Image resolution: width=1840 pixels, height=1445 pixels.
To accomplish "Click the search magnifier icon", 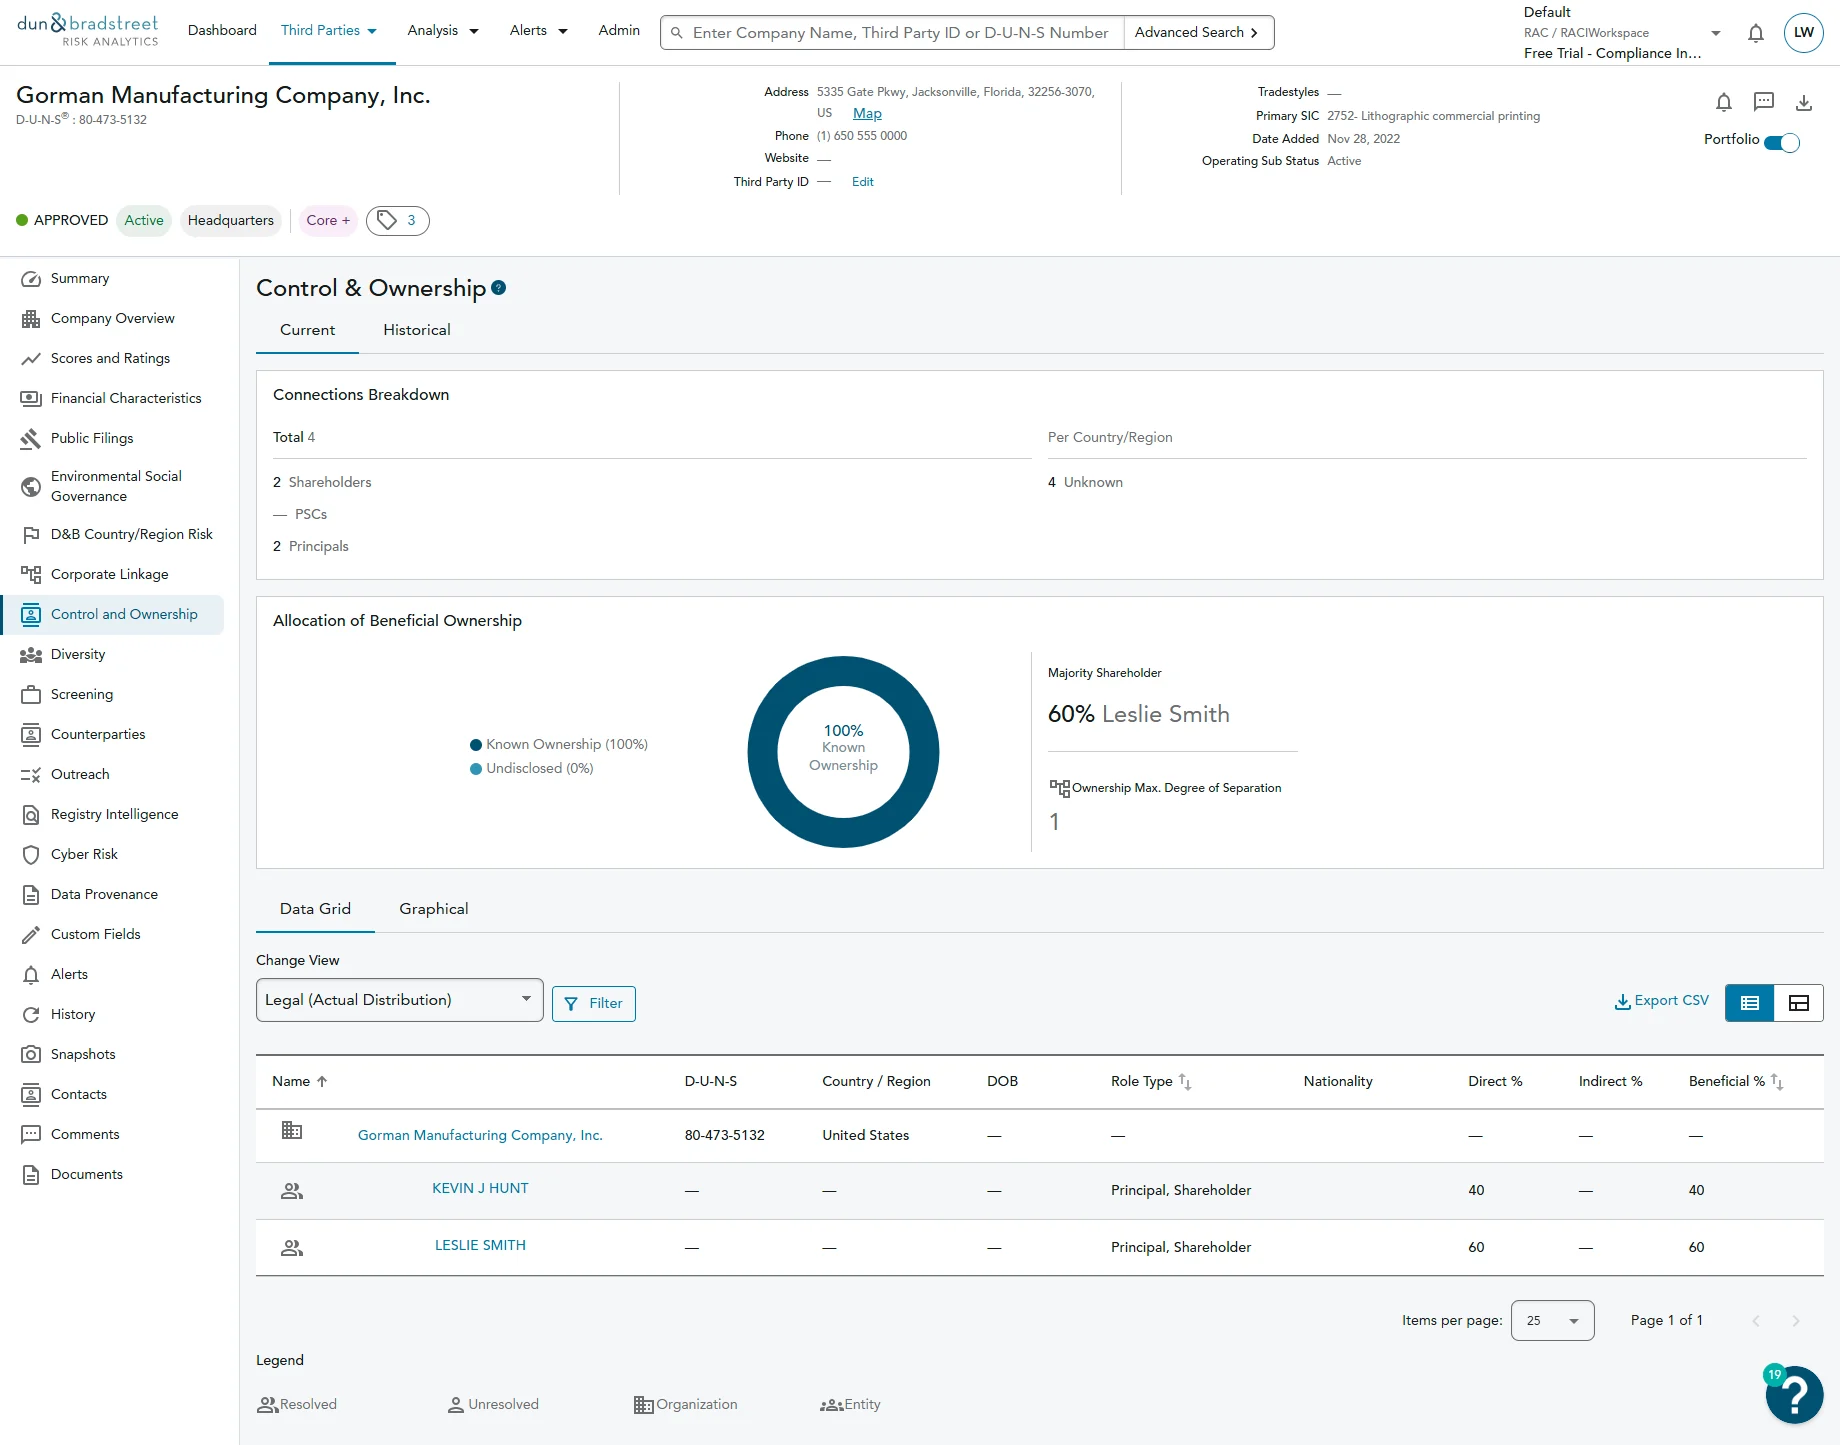I will (x=677, y=33).
